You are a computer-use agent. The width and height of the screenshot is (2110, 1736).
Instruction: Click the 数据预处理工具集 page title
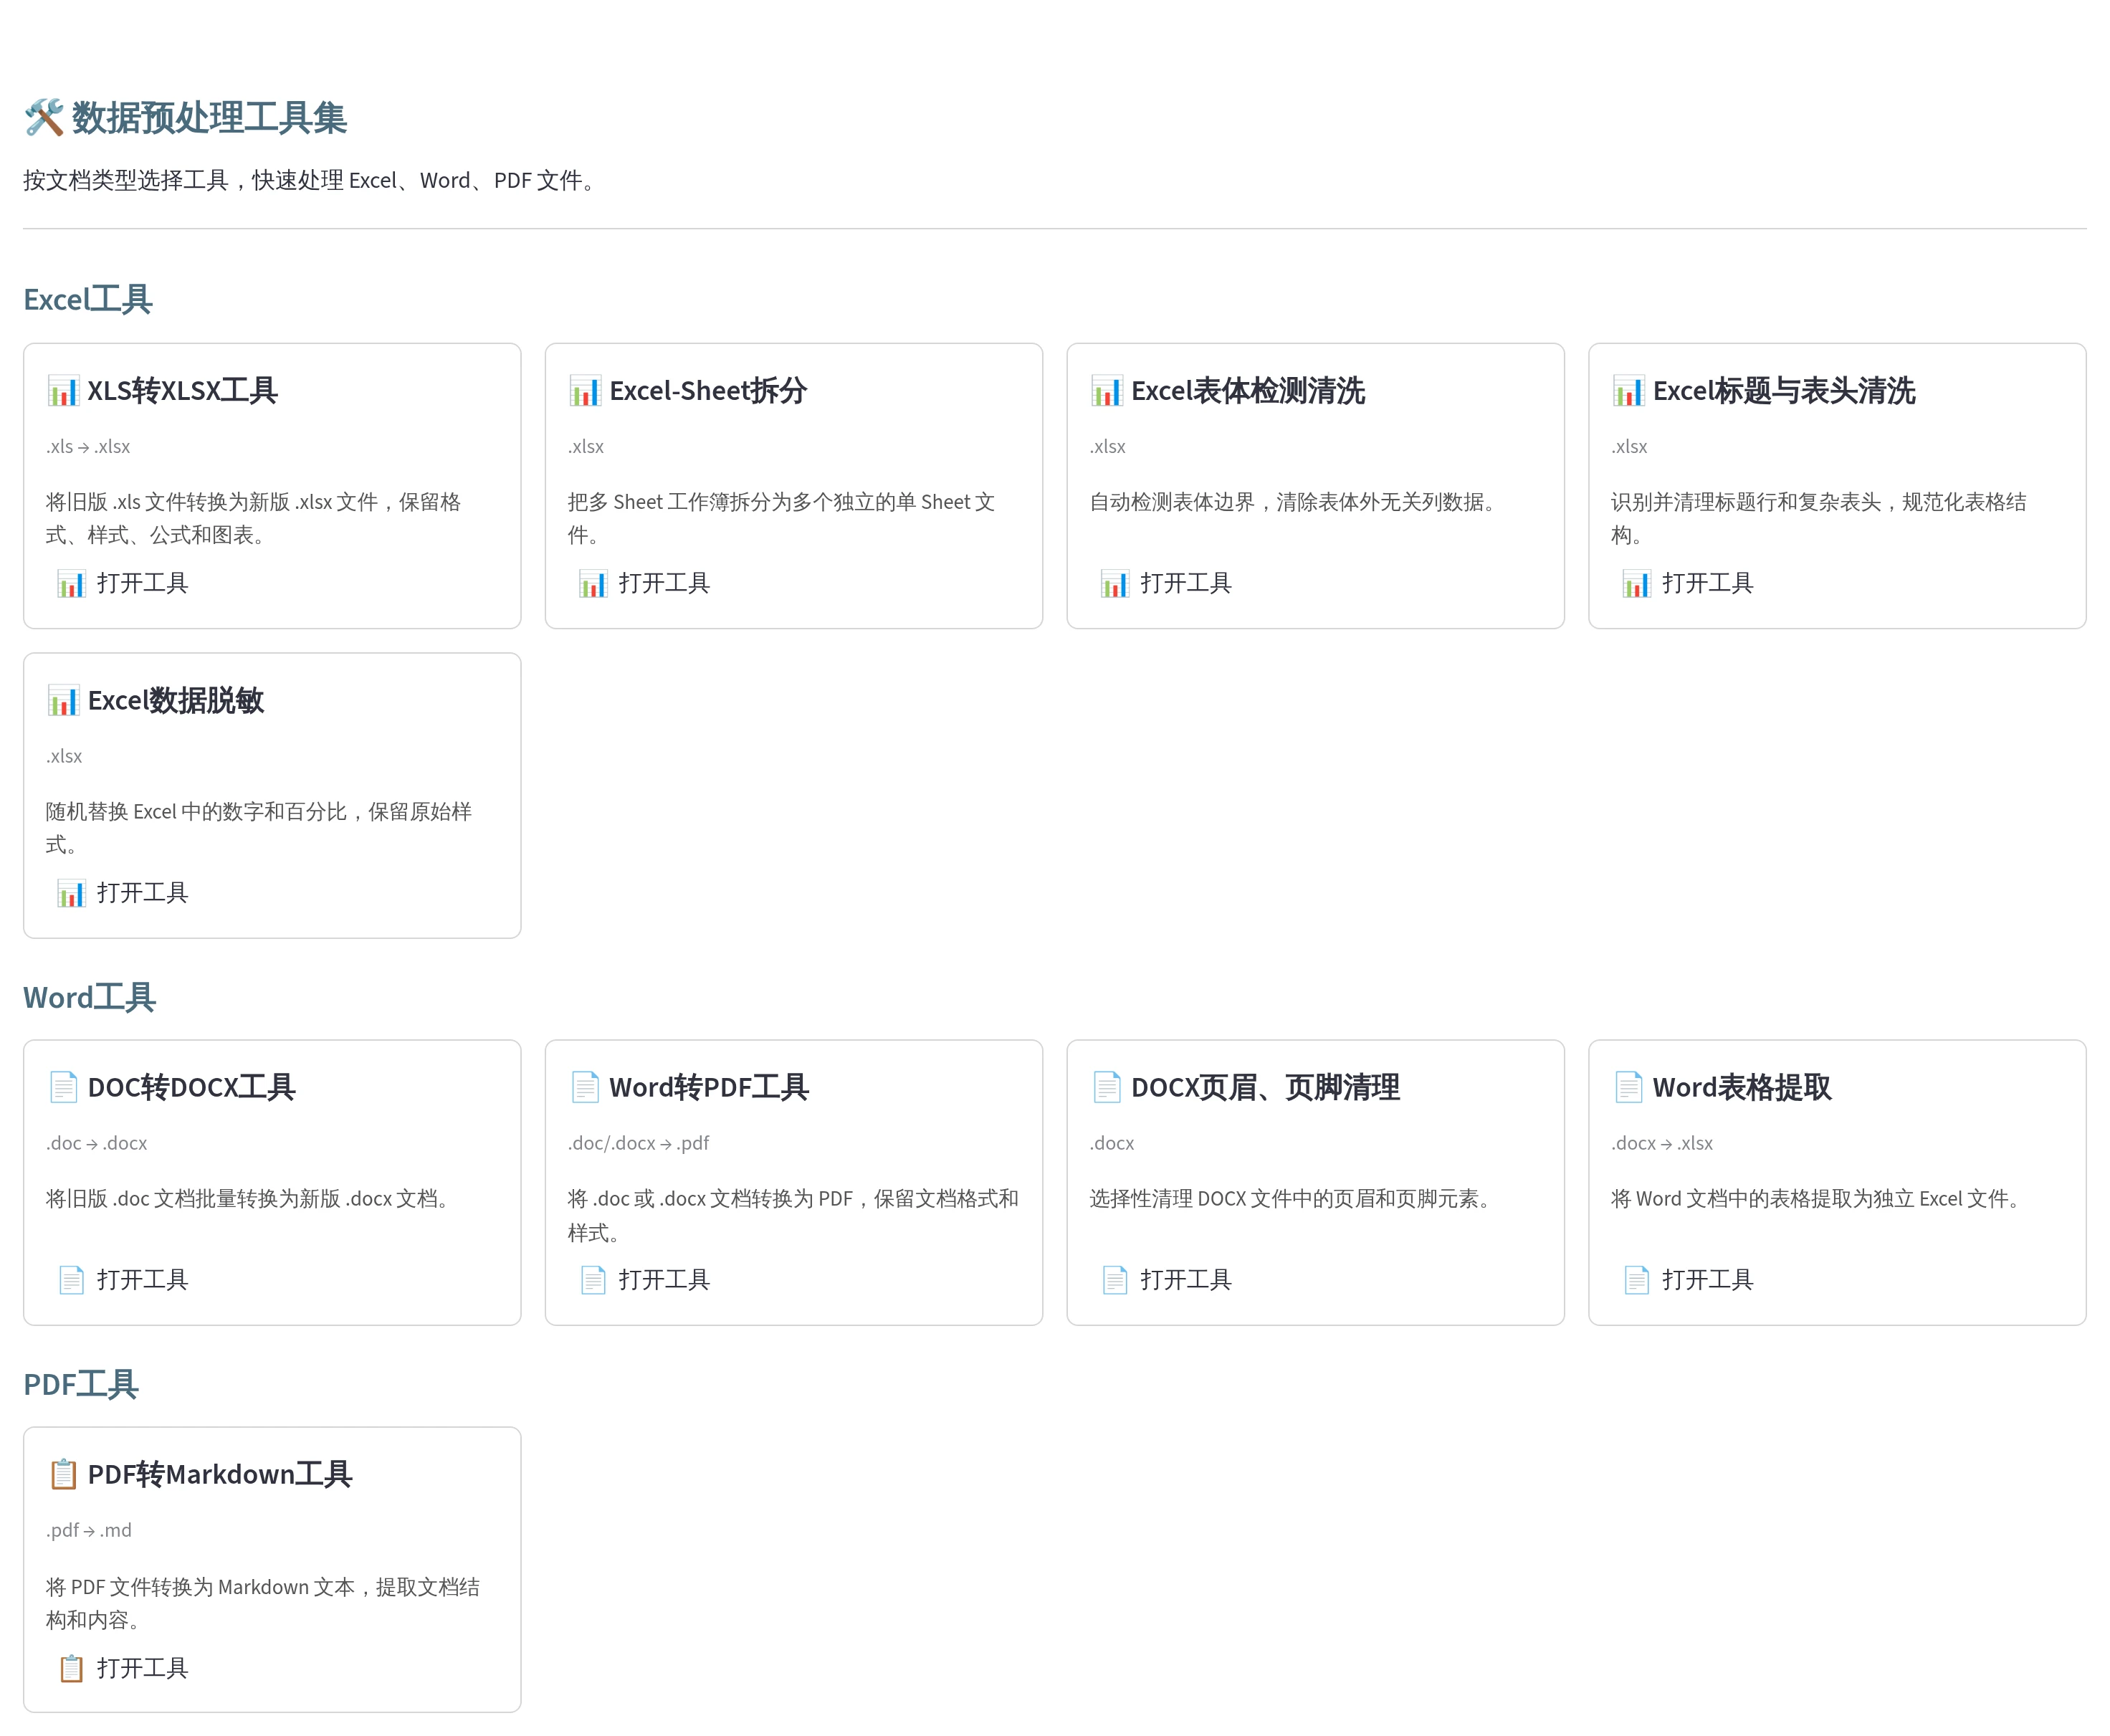(x=209, y=118)
